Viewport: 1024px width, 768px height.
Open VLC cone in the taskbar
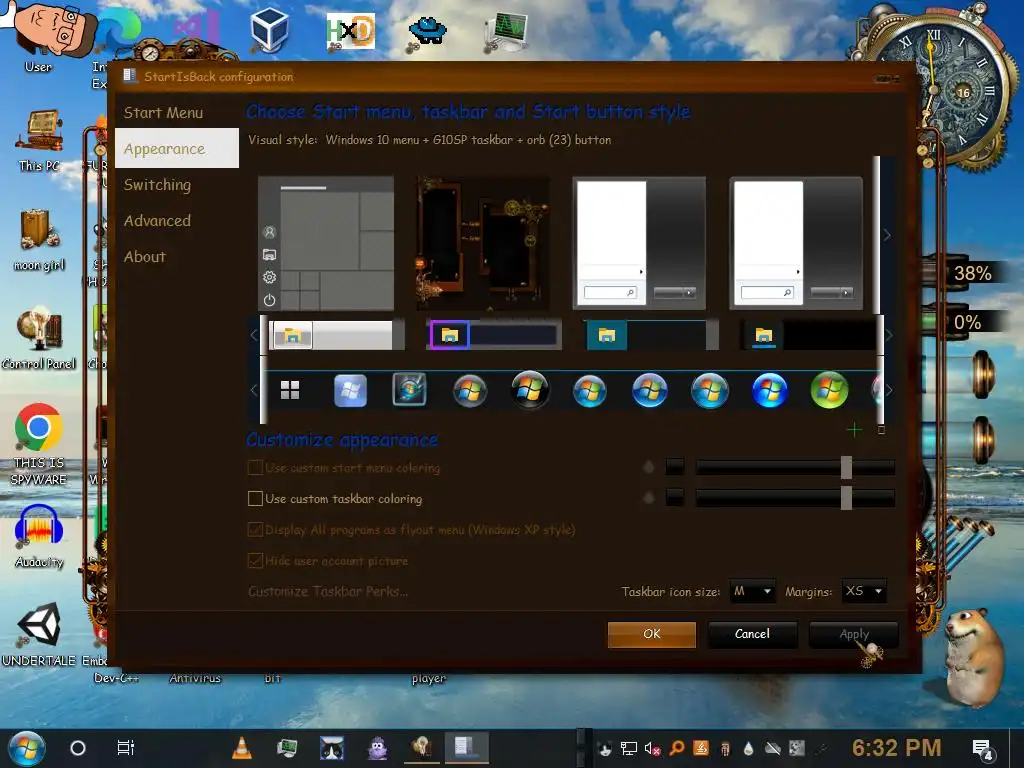pyautogui.click(x=242, y=748)
